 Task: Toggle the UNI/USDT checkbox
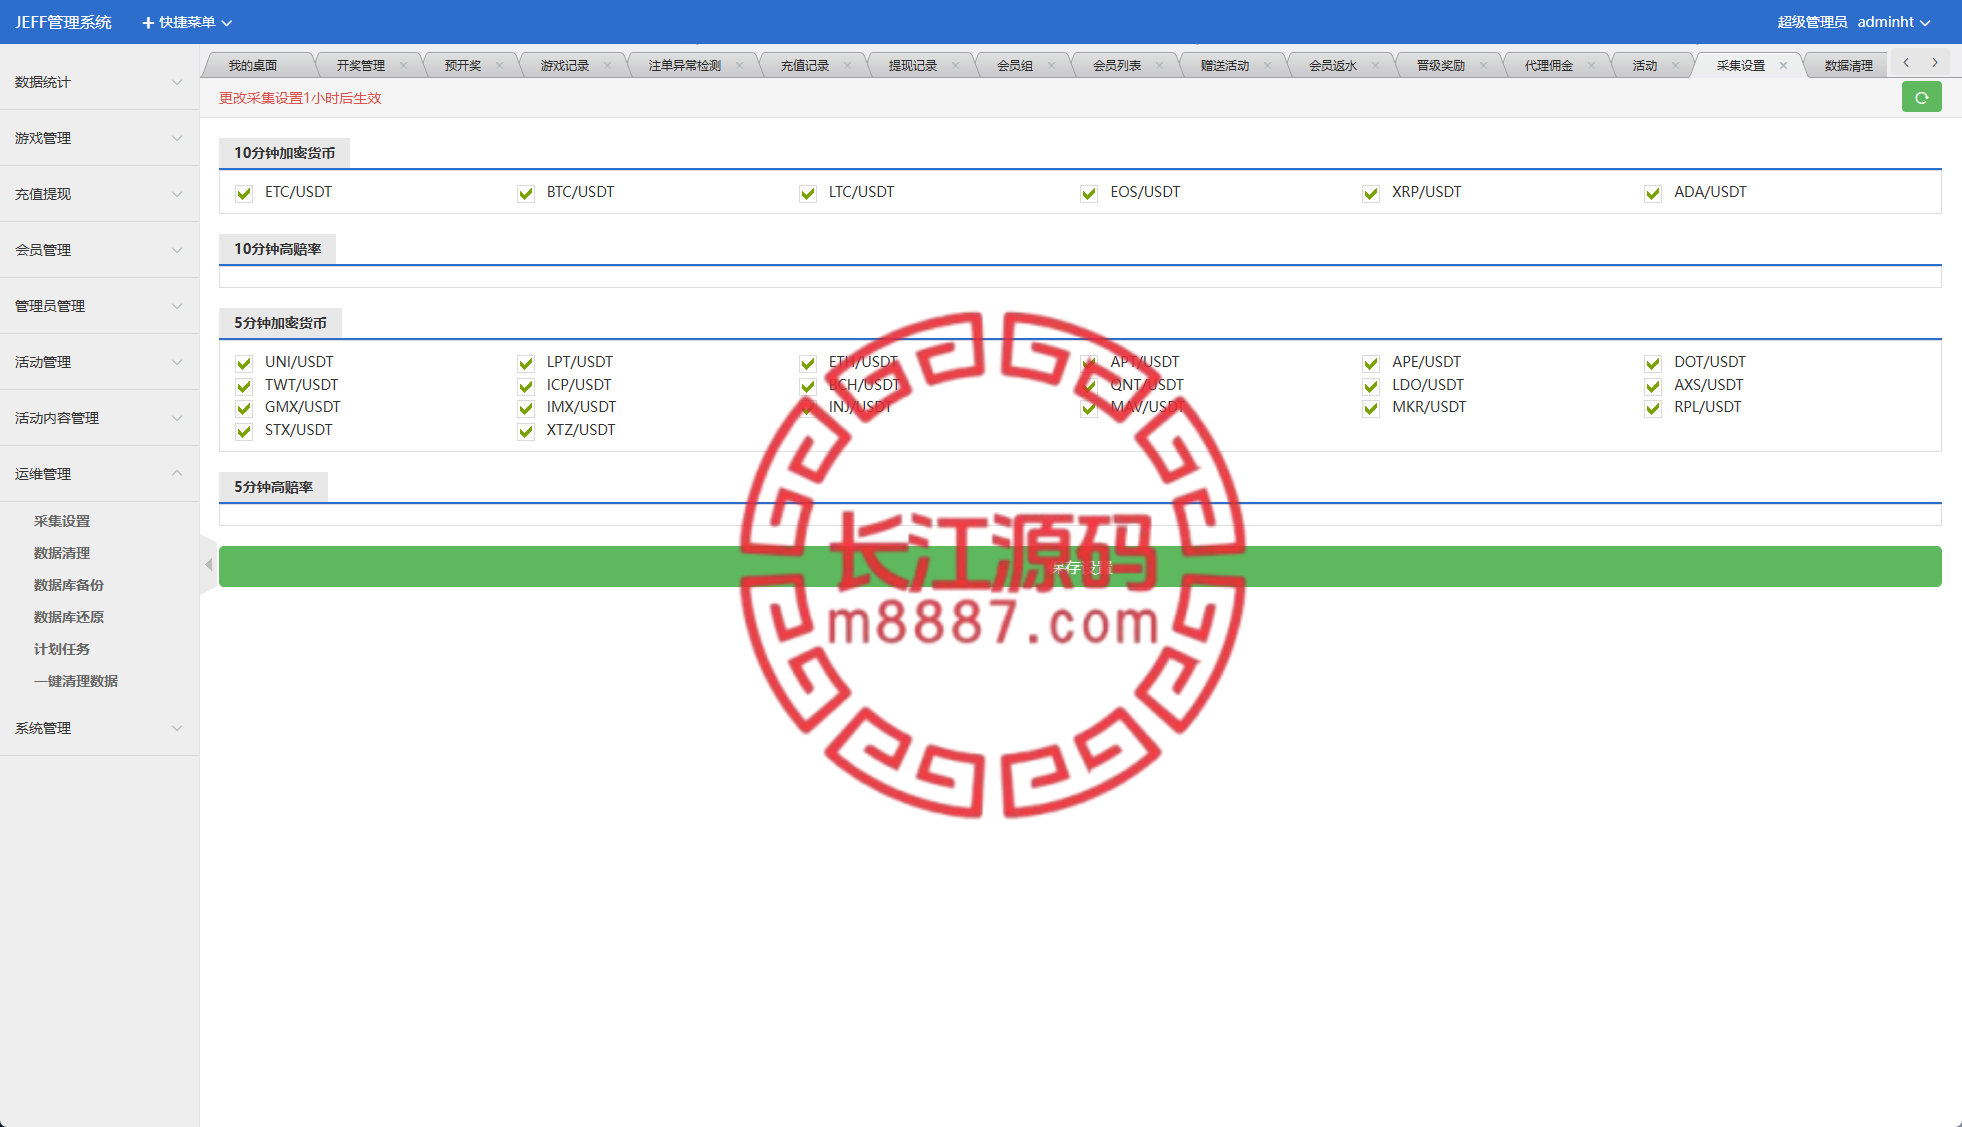tap(244, 363)
